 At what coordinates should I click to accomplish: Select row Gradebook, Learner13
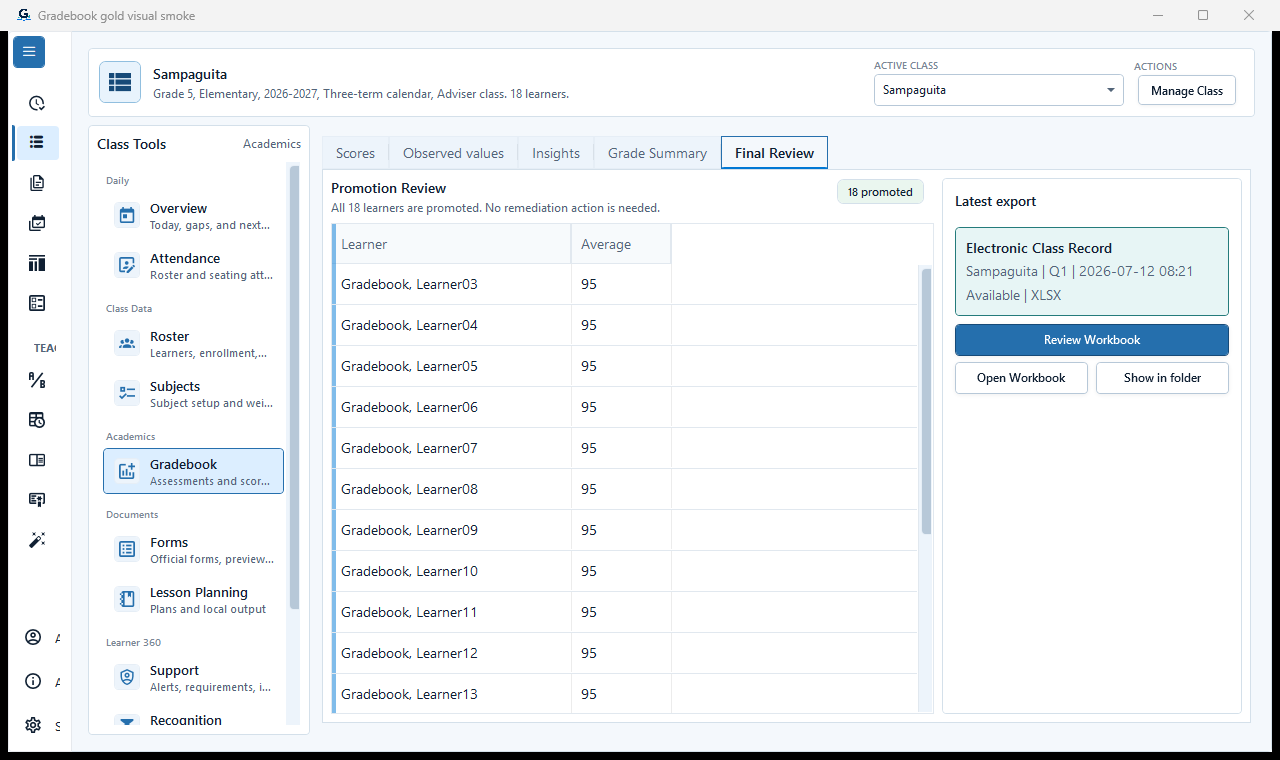[x=625, y=694]
